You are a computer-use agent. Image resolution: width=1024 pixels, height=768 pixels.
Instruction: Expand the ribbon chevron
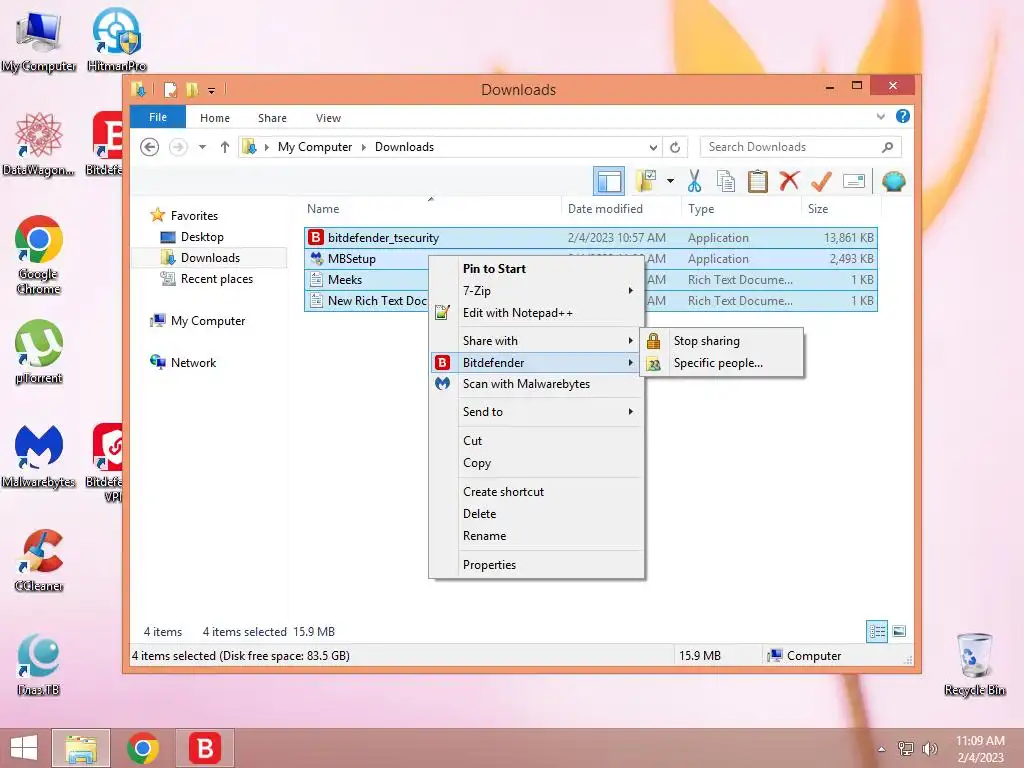pyautogui.click(x=880, y=116)
